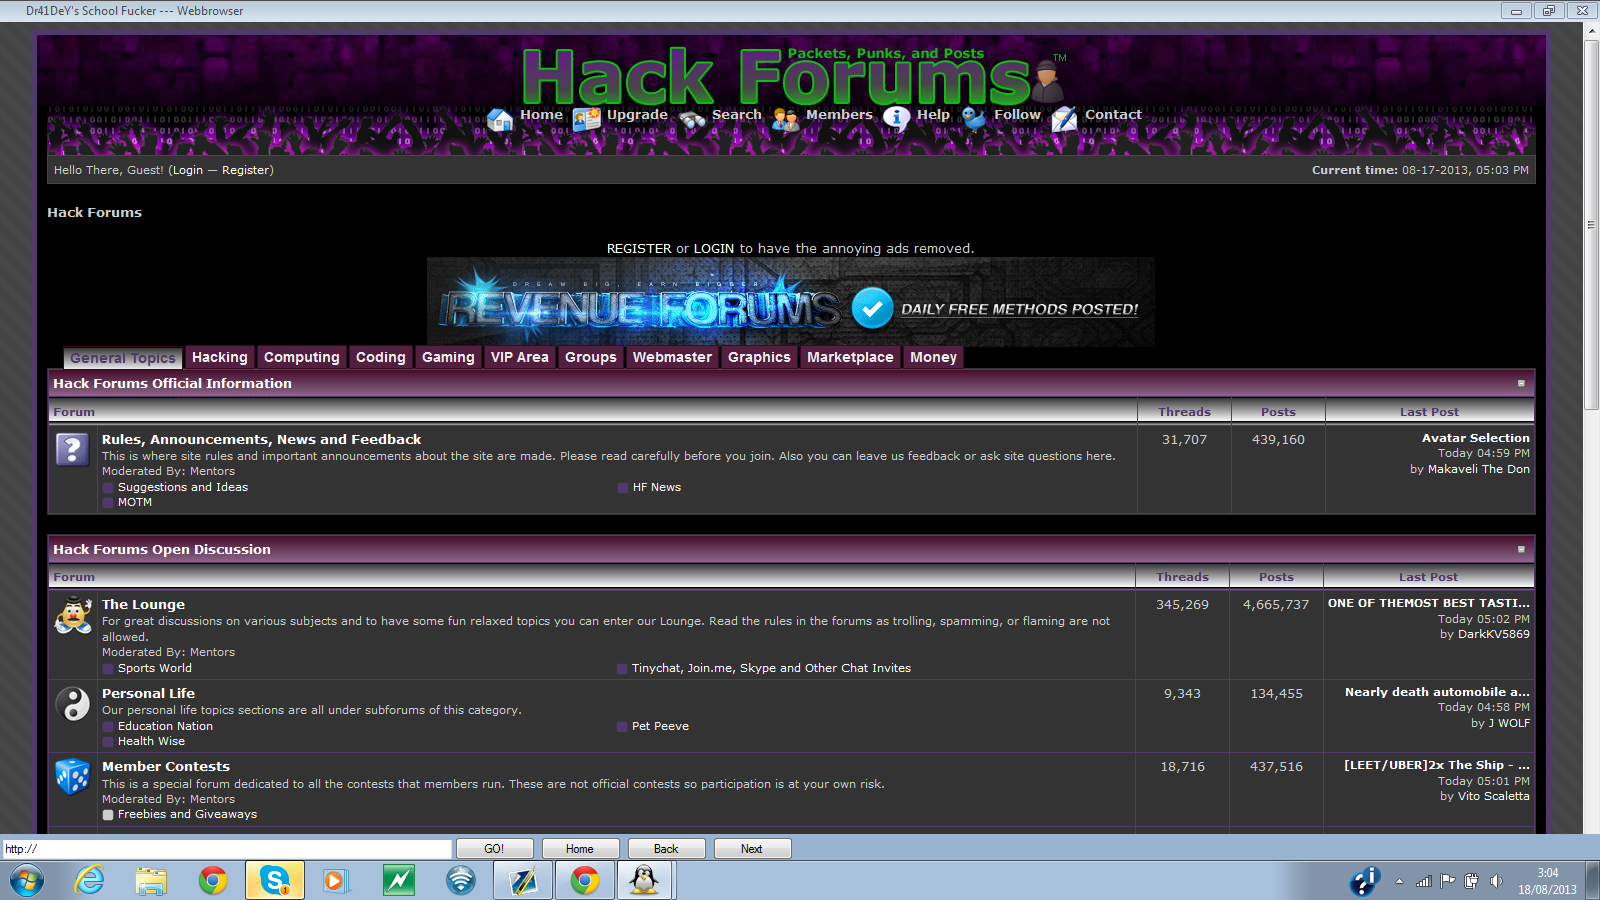The image size is (1600, 900).
Task: Click the blue question mark tray icon
Action: pyautogui.click(x=1365, y=881)
